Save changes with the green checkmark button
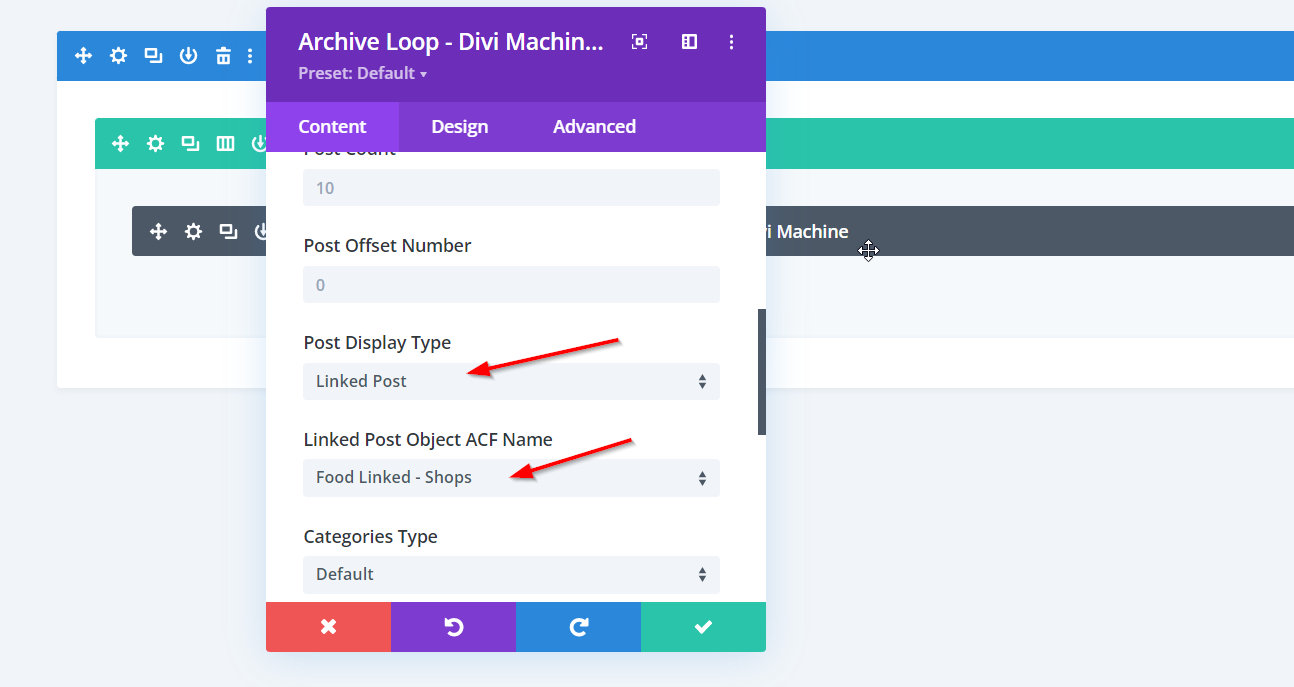Viewport: 1294px width, 687px height. [703, 627]
